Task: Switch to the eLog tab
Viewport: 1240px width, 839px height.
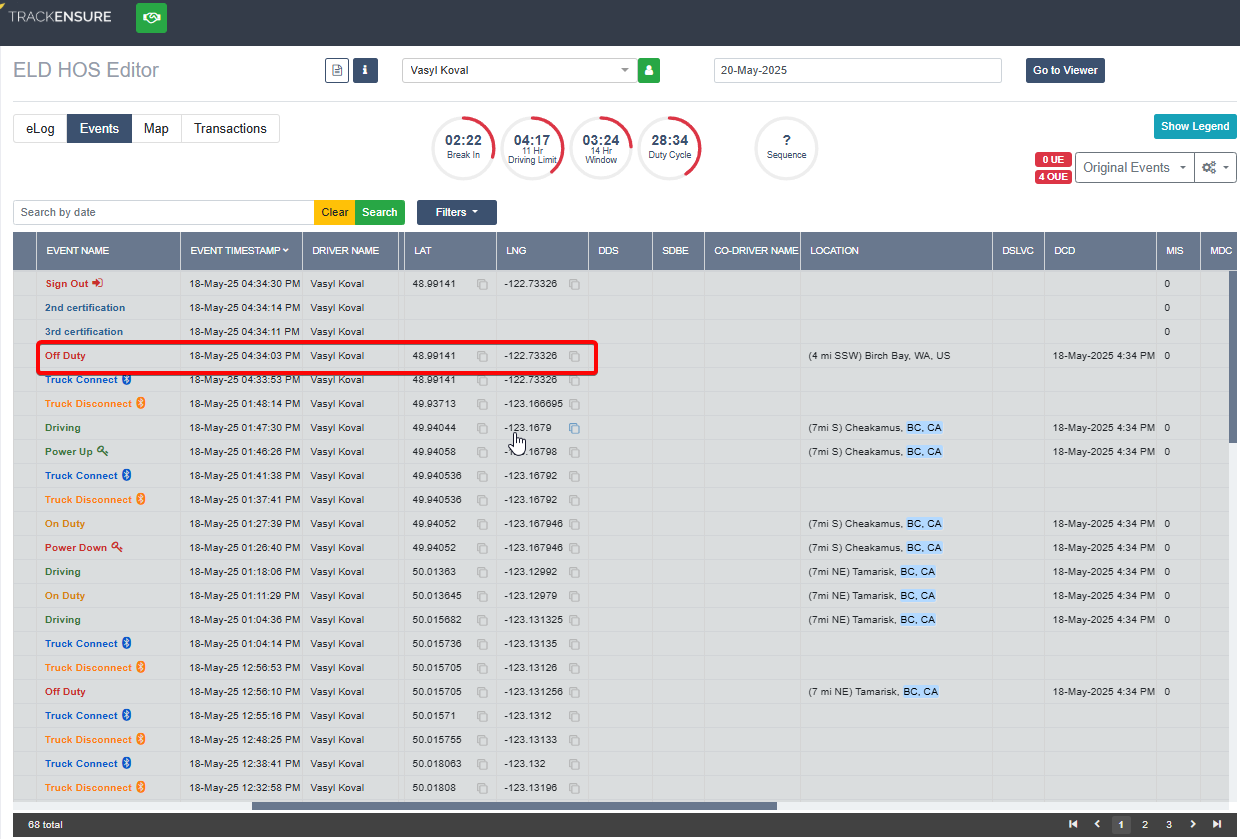Action: pos(40,129)
